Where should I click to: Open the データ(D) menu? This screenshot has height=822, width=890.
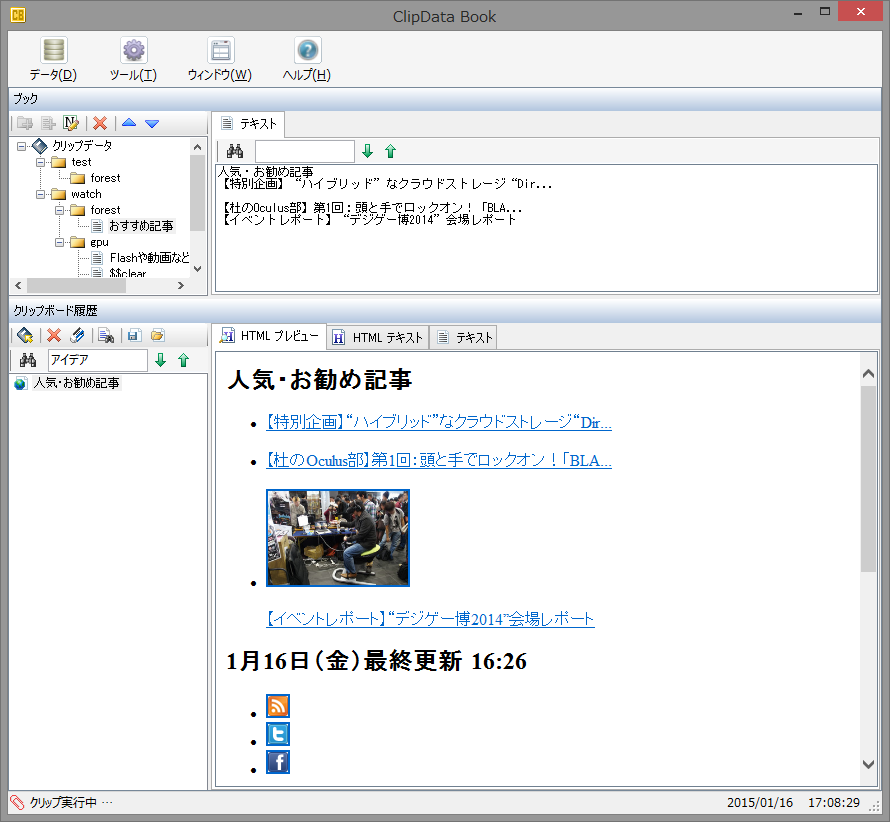53,60
